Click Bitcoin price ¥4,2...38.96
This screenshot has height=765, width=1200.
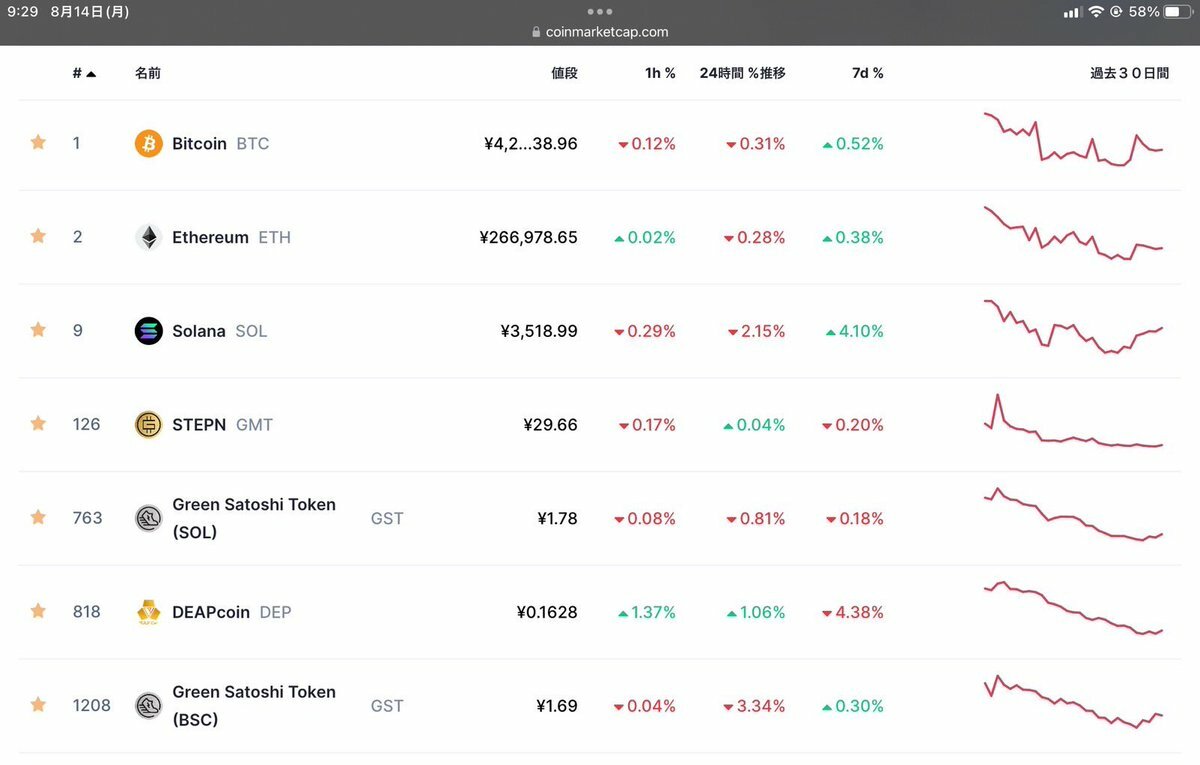(x=530, y=144)
